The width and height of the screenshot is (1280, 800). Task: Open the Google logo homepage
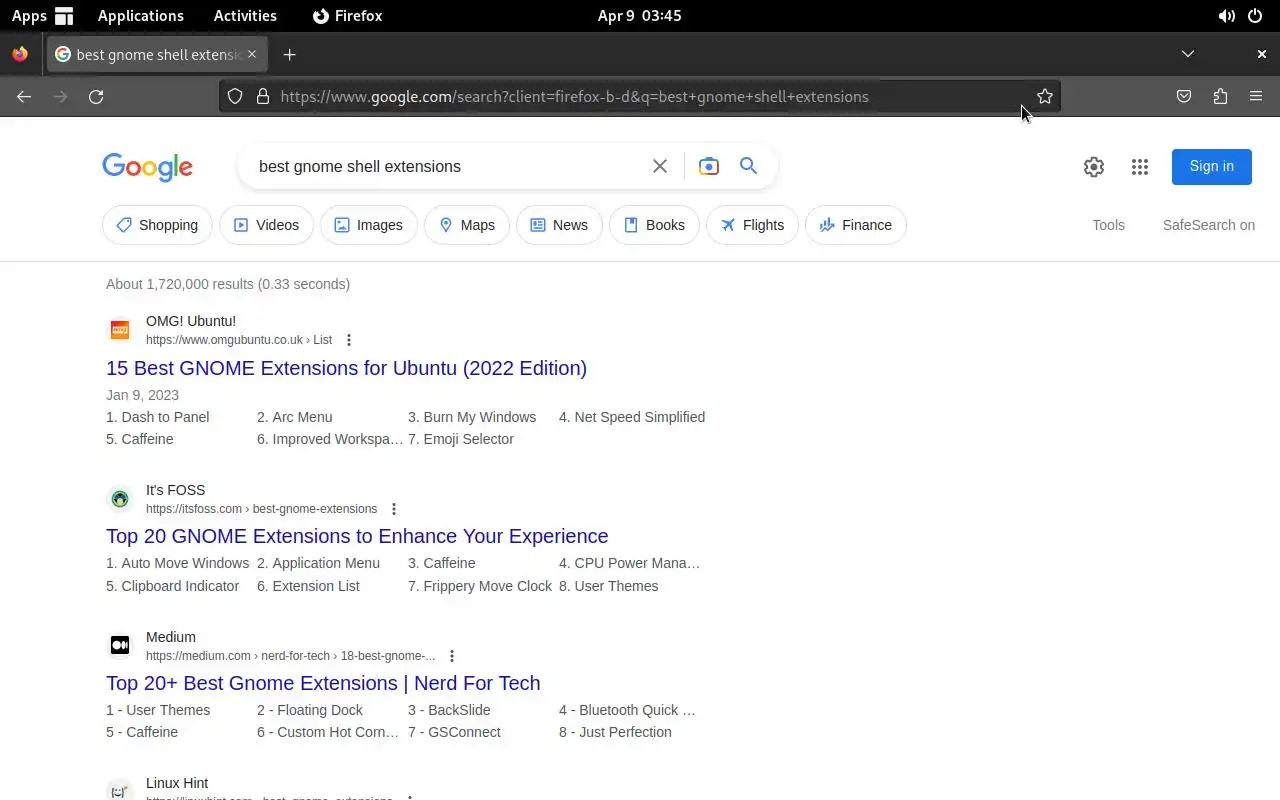[147, 167]
